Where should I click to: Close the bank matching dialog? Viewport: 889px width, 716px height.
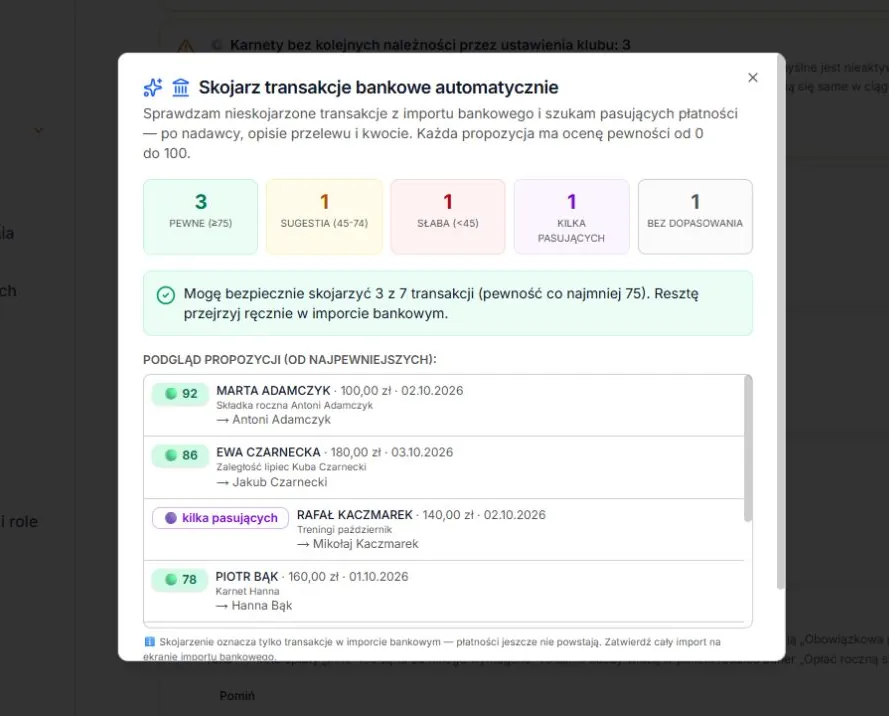pos(752,78)
